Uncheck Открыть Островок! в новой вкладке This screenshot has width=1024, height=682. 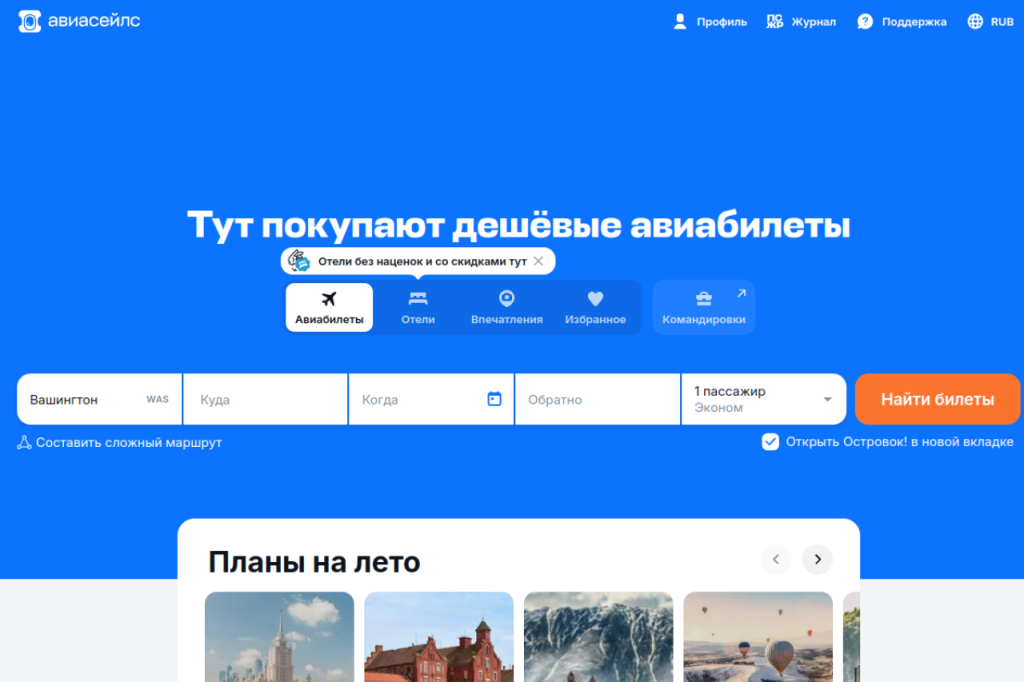(x=770, y=442)
